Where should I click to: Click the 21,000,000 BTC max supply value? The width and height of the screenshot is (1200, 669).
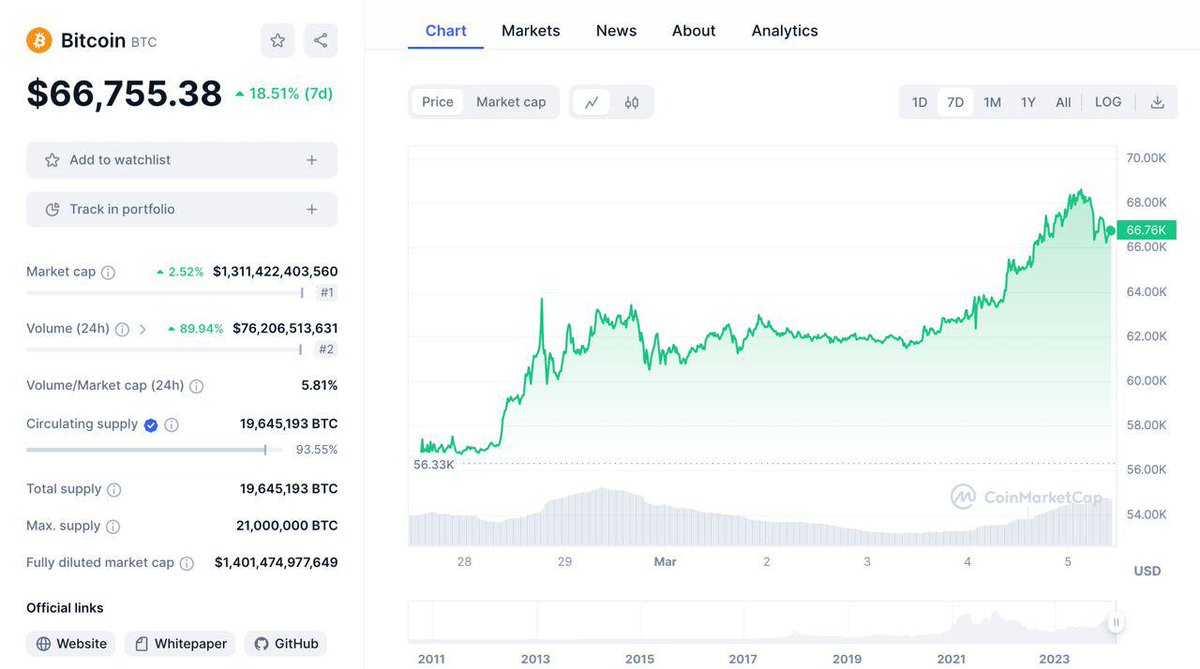[287, 526]
